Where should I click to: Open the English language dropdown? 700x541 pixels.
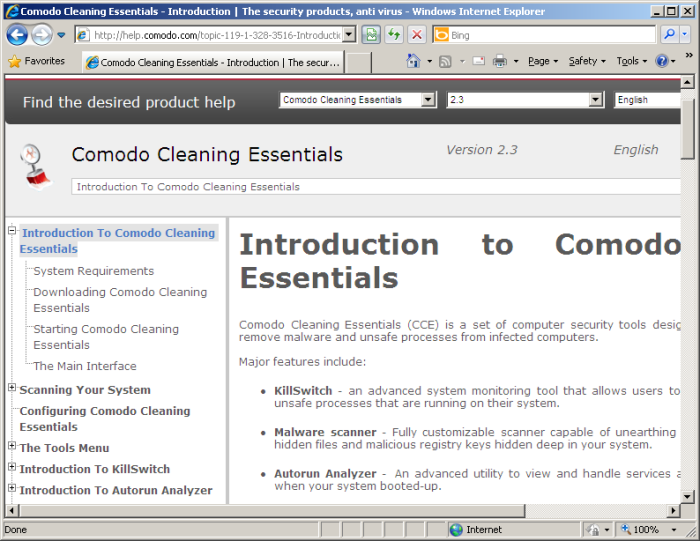coord(647,100)
